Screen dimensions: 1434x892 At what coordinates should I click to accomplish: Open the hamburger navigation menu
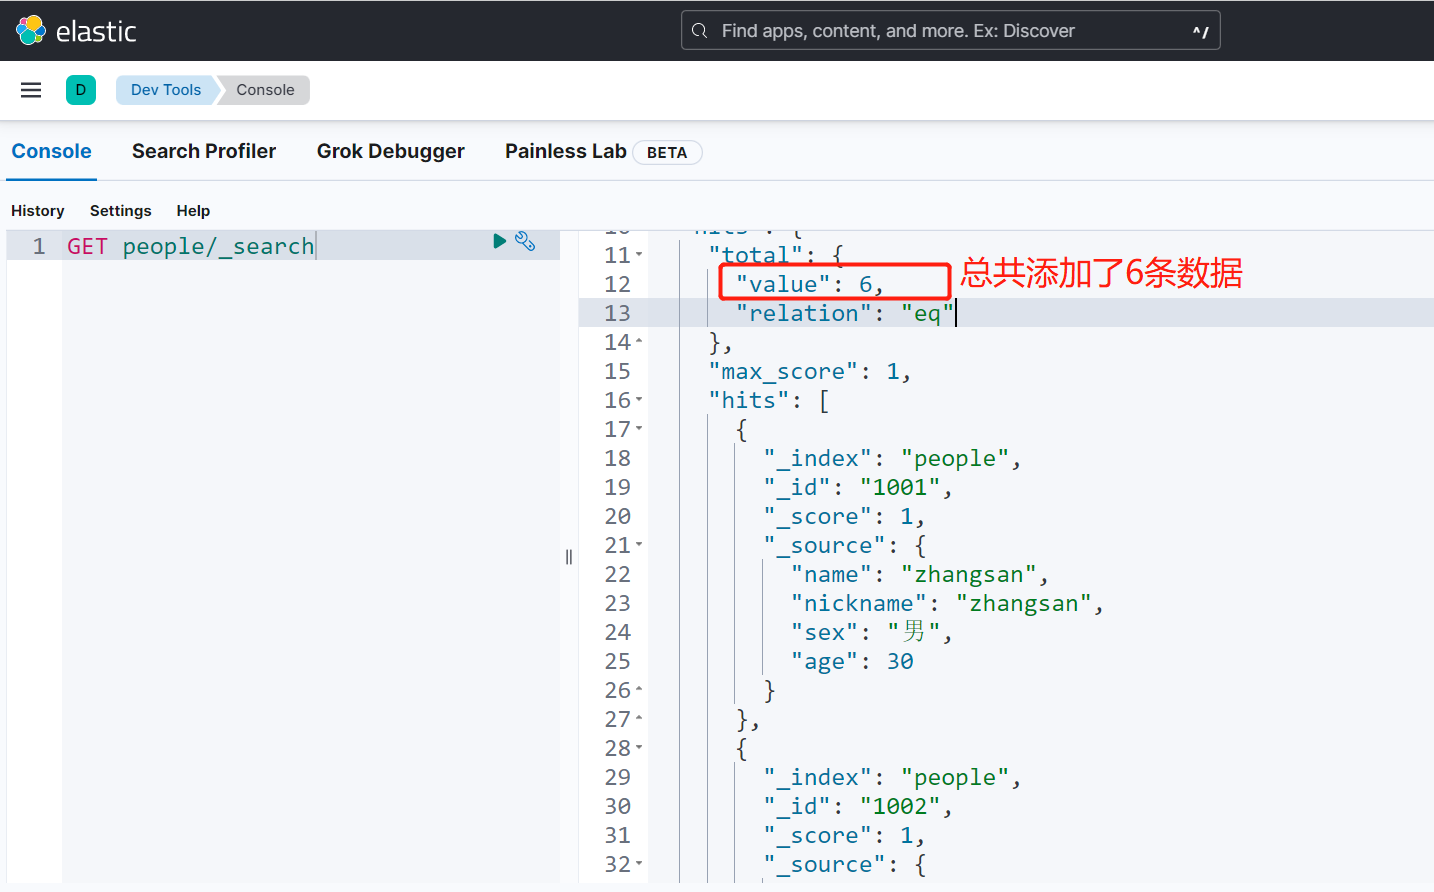click(x=31, y=90)
